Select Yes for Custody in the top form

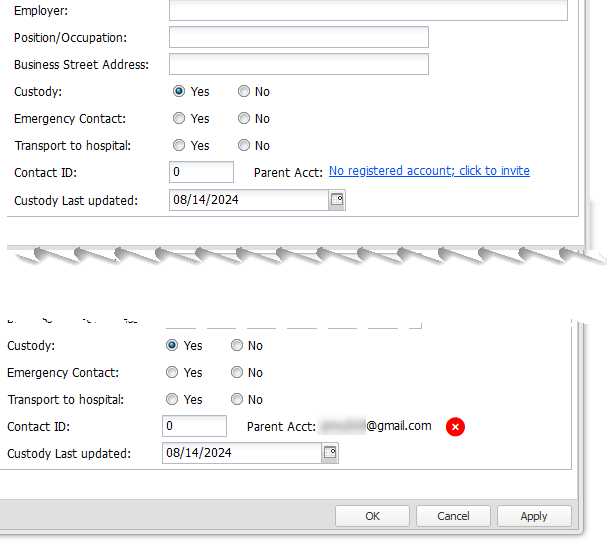(x=180, y=92)
